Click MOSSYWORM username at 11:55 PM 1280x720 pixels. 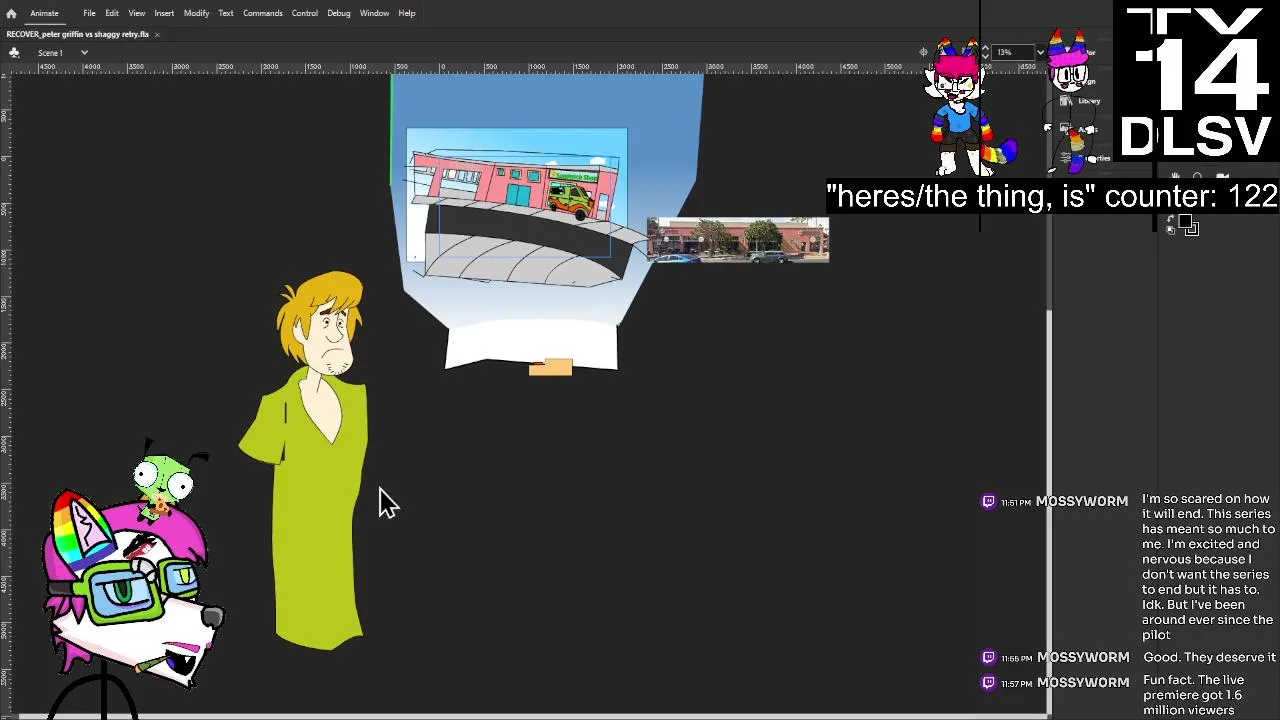click(1083, 658)
